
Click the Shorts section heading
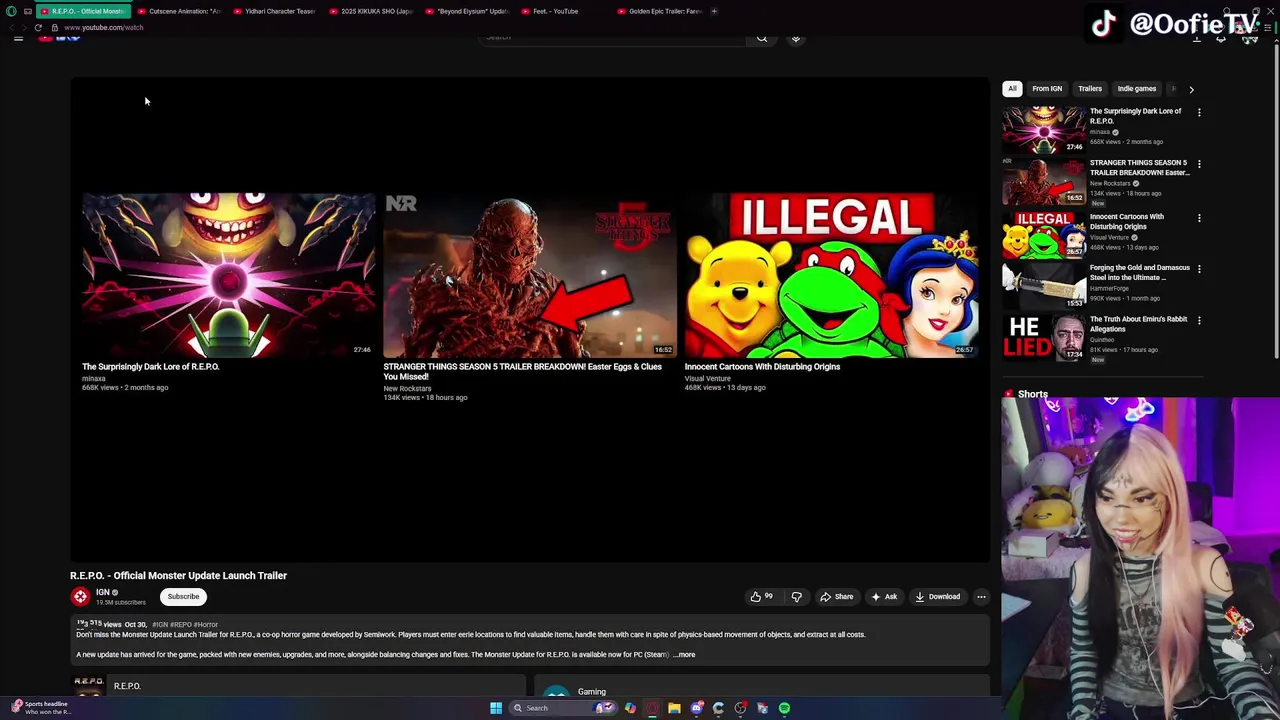[x=1033, y=395]
